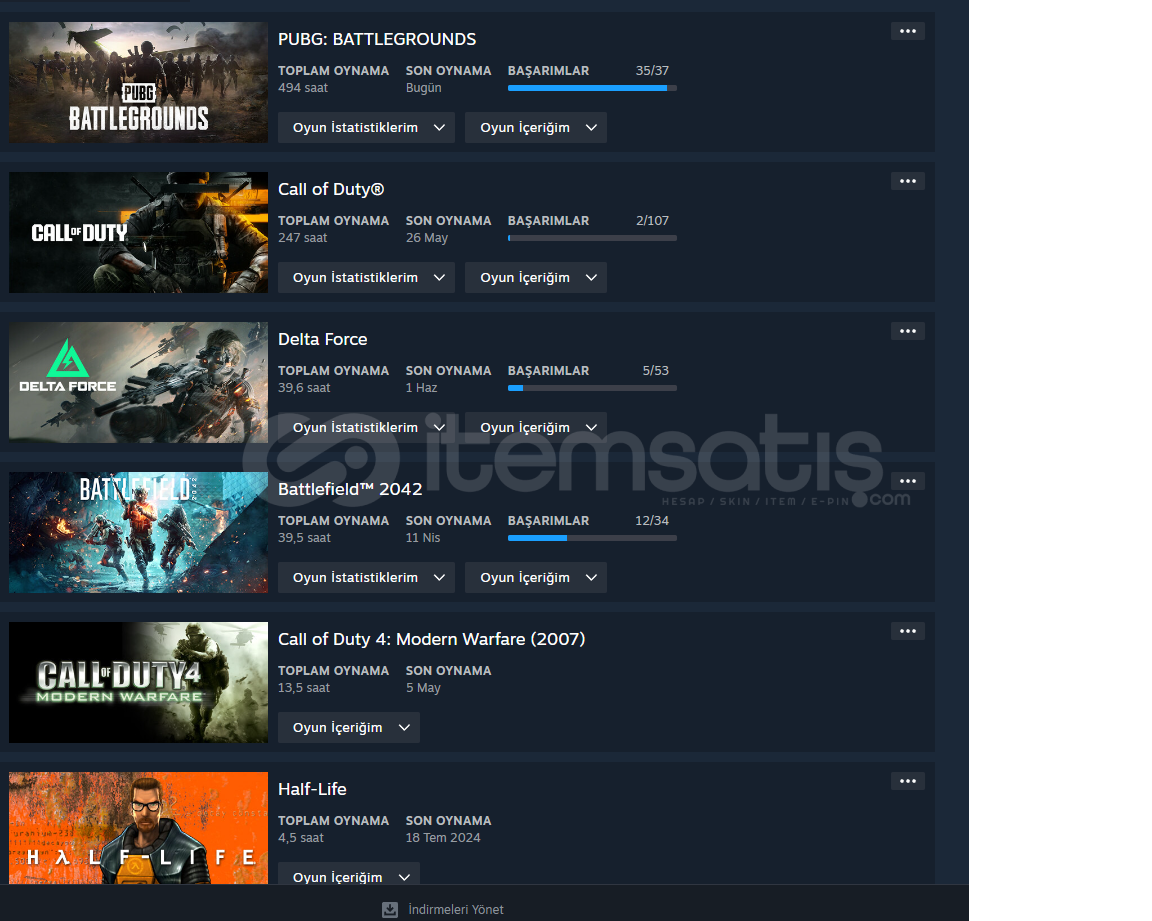The width and height of the screenshot is (1152, 921).
Task: Click BAŞARIMLAR label for Battlefield 2042
Action: pyautogui.click(x=548, y=520)
